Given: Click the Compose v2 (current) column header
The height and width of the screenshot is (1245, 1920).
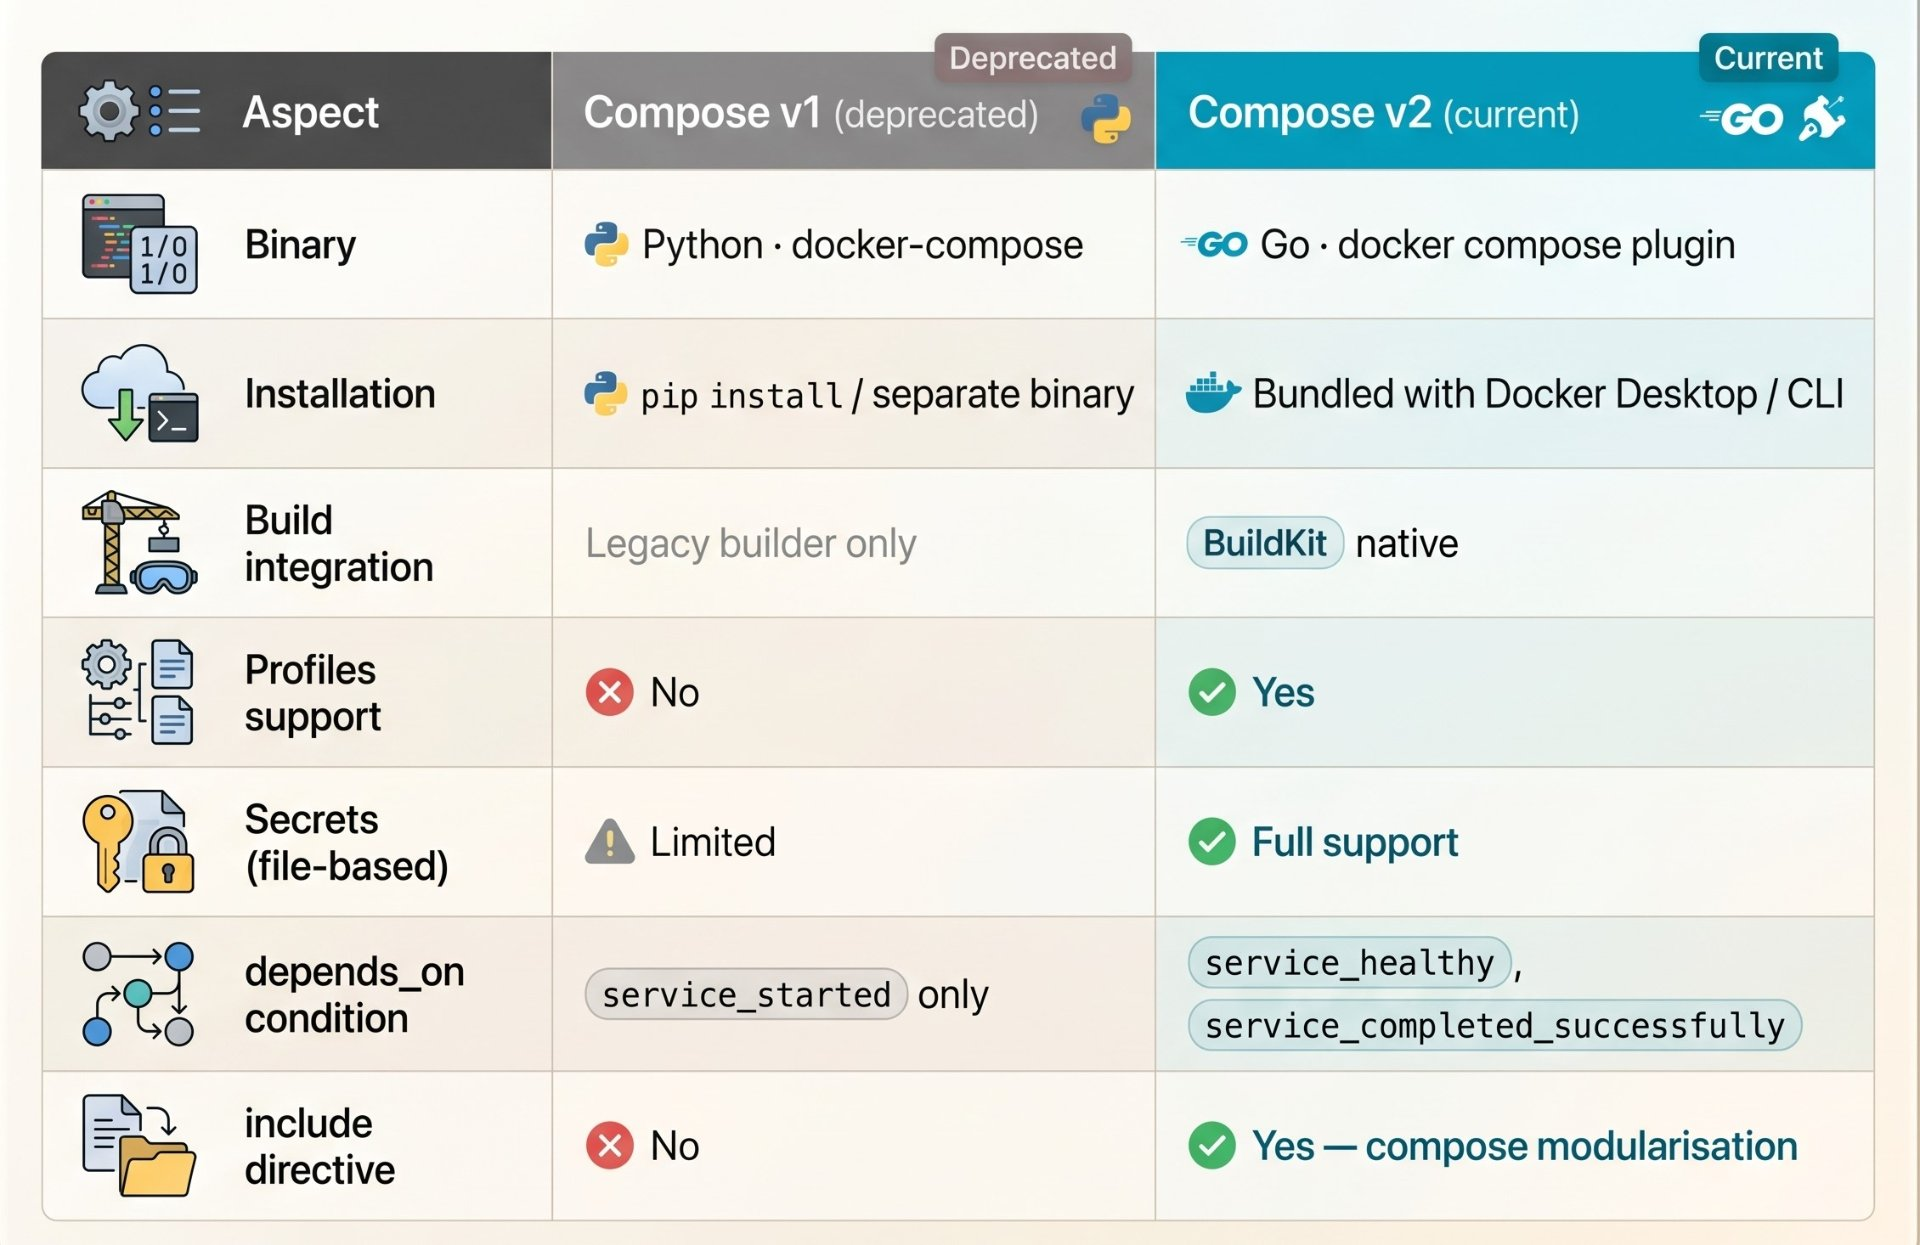Looking at the screenshot, I should click(x=1515, y=111).
